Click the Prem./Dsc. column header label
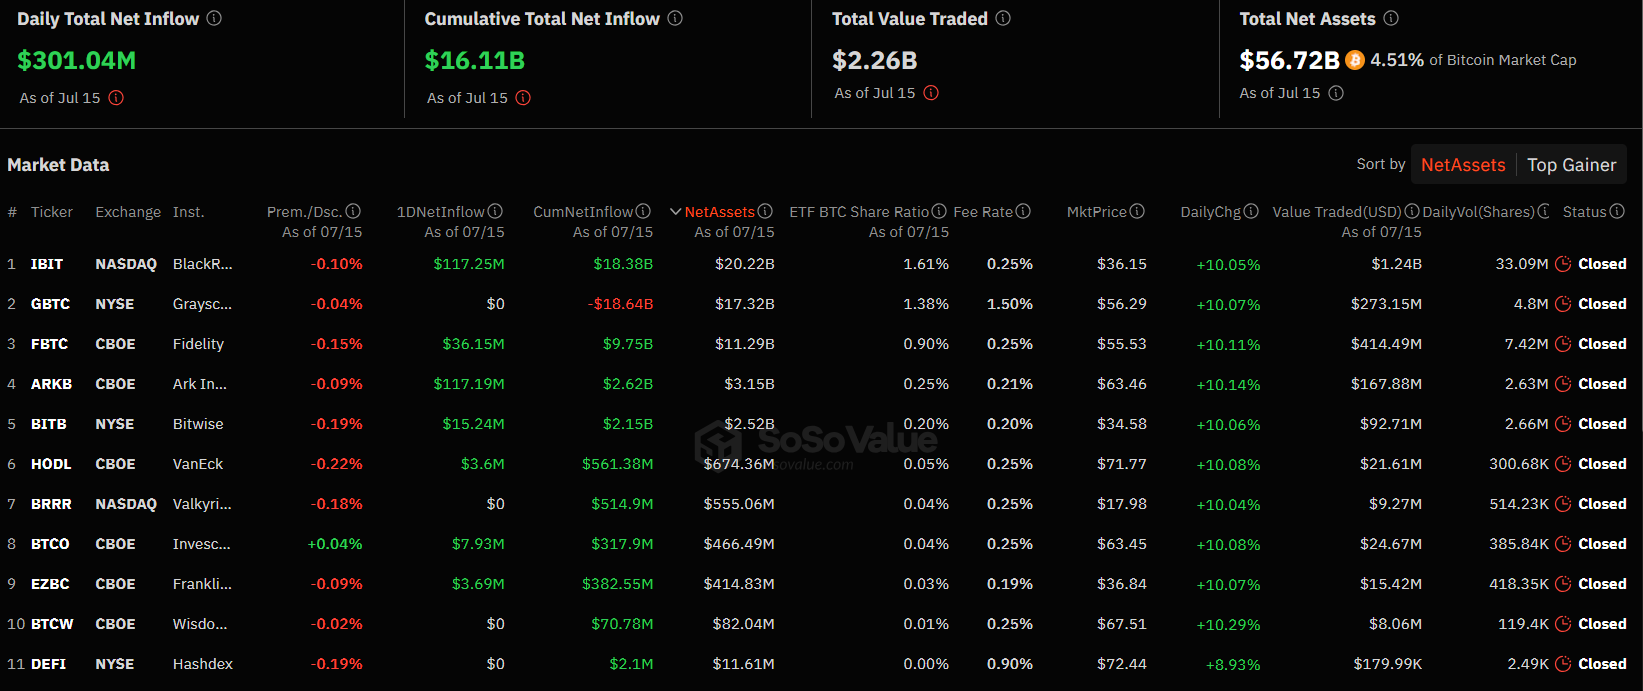This screenshot has height=691, width=1643. 305,212
